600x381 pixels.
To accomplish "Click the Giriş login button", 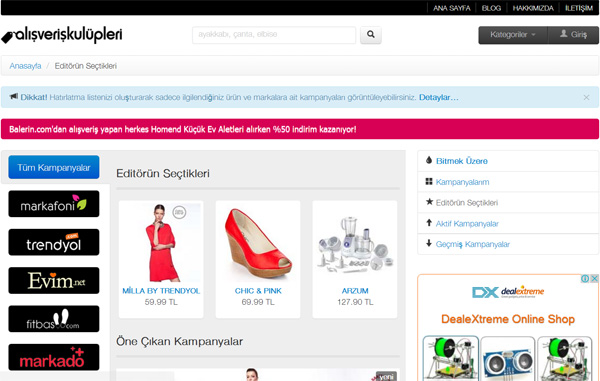I will tap(573, 35).
